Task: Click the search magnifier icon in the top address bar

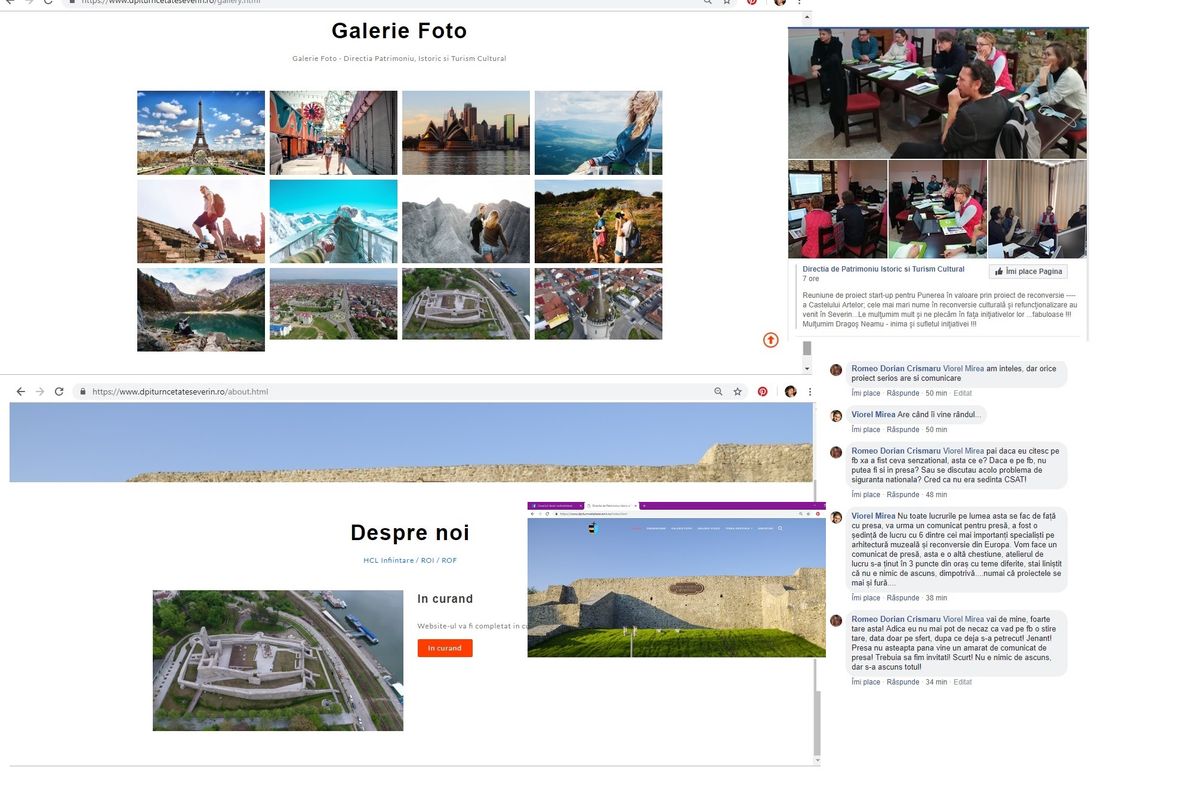Action: point(706,3)
